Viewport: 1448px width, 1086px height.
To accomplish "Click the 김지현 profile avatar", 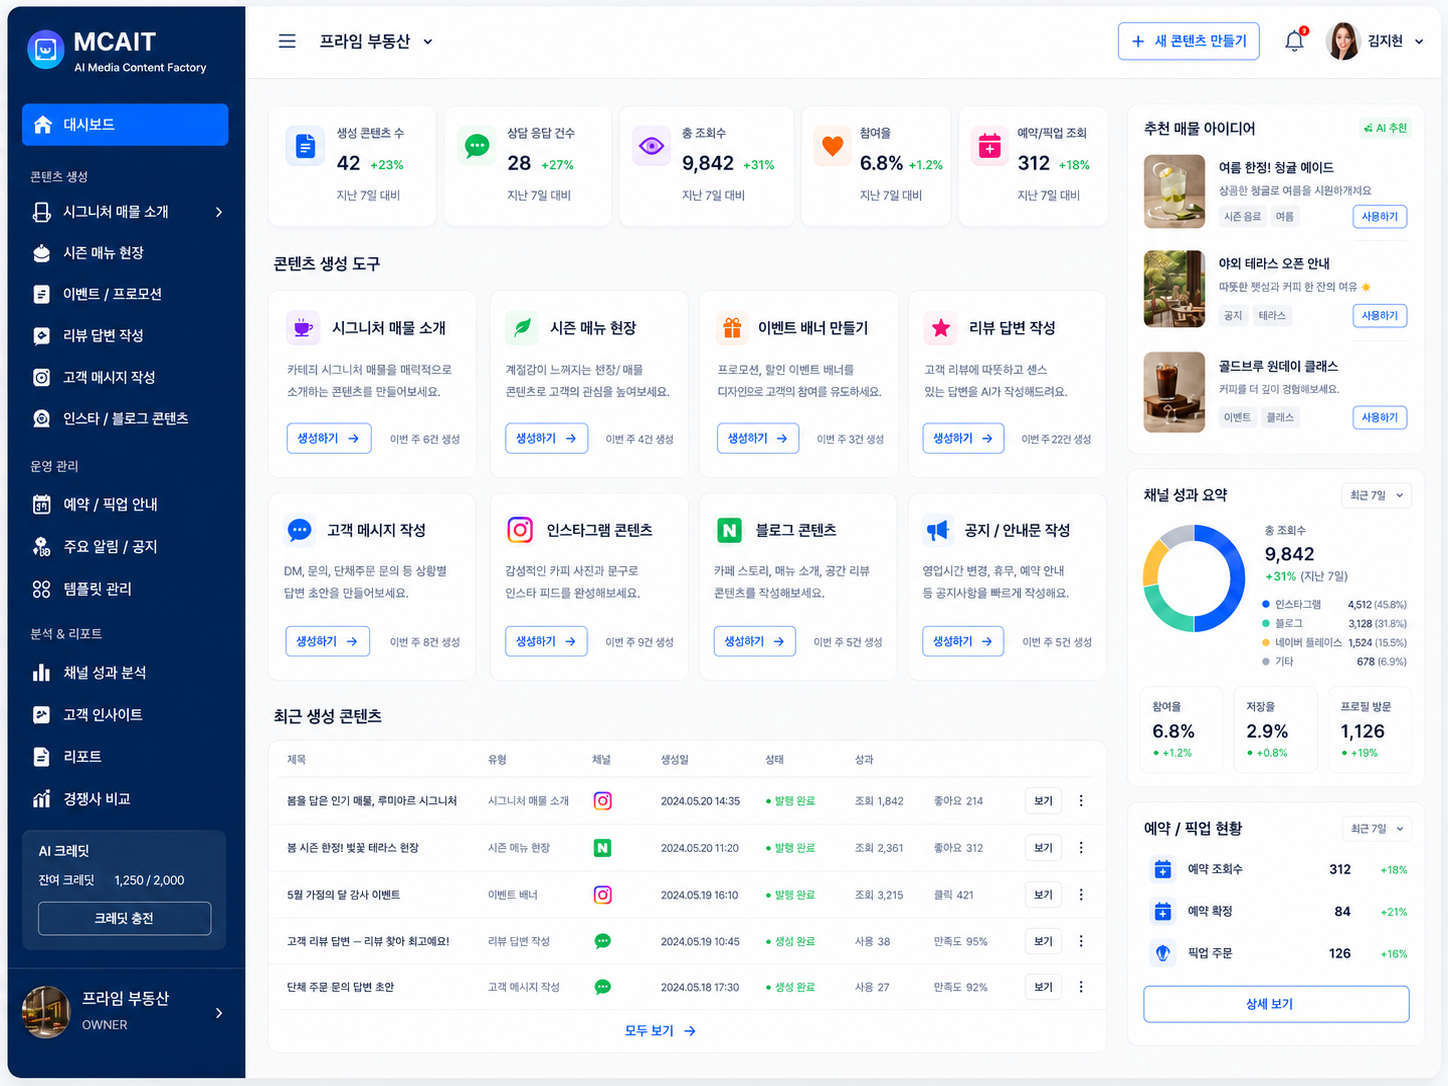I will 1343,41.
